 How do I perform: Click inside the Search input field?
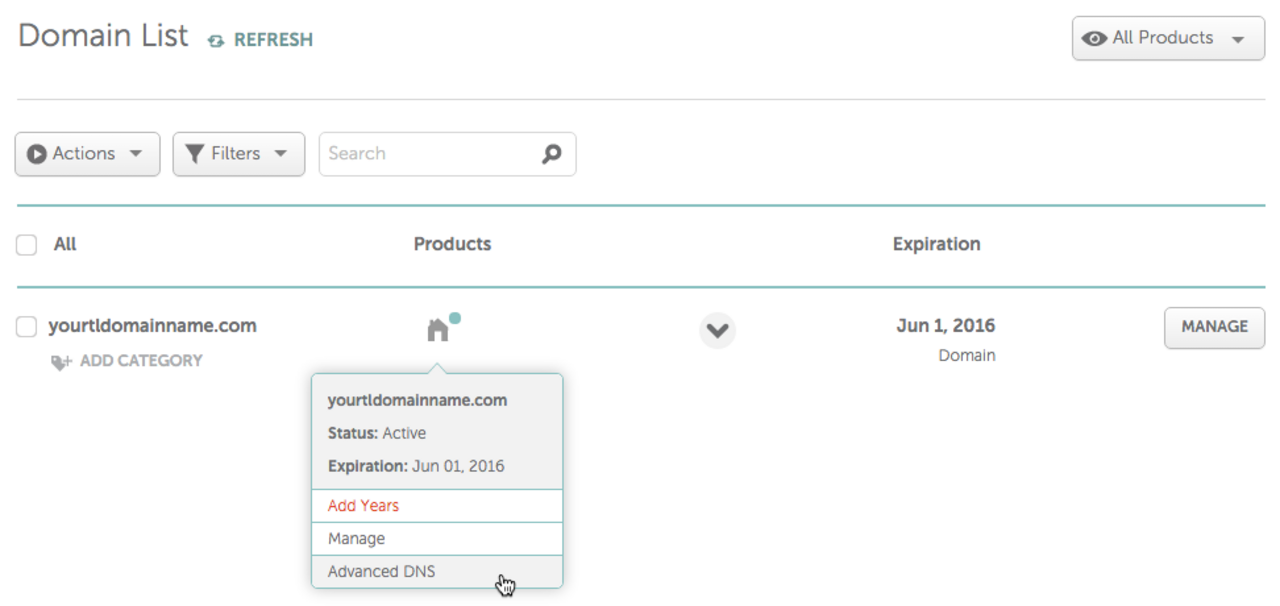click(420, 154)
